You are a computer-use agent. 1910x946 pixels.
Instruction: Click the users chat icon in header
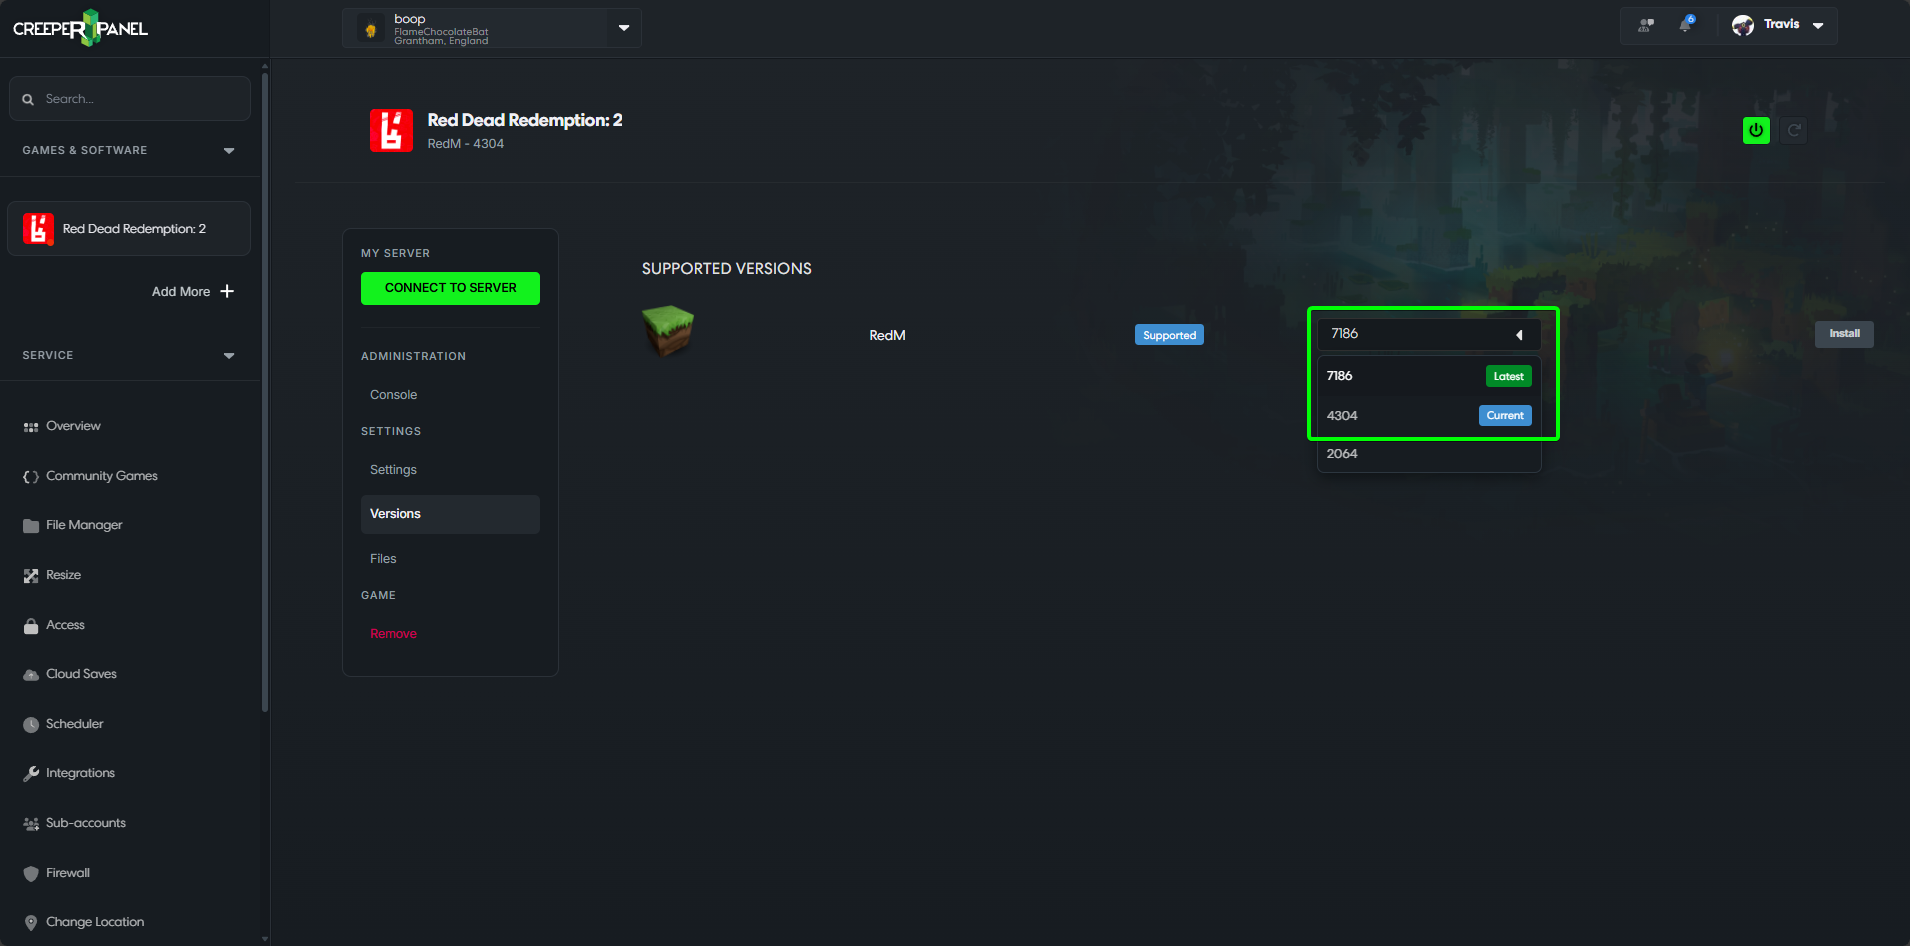[1646, 25]
